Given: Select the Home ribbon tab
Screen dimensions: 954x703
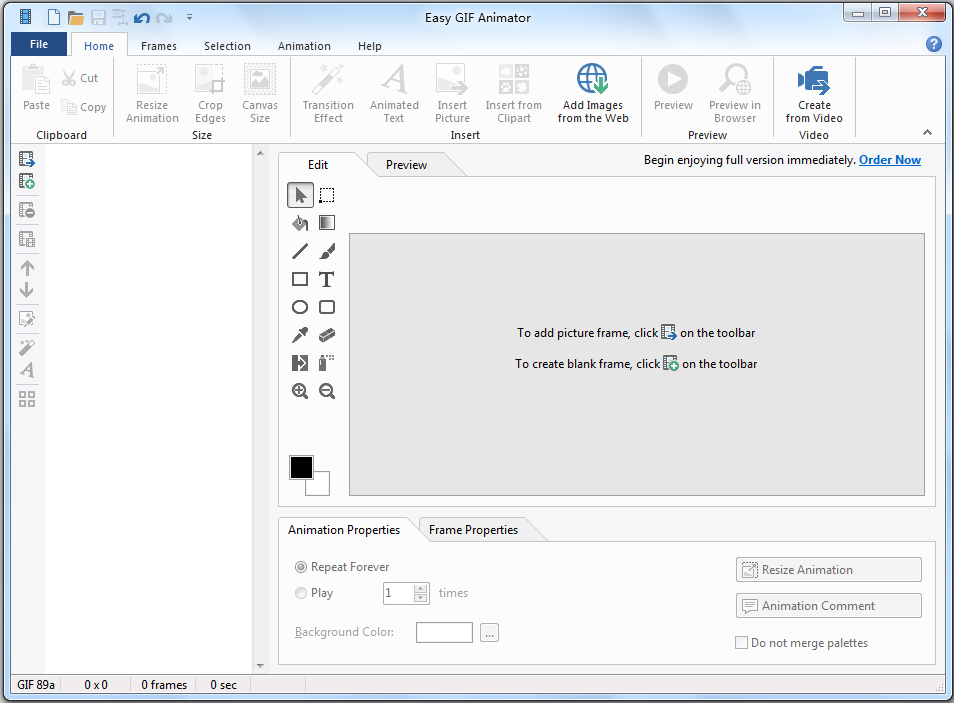Looking at the screenshot, I should pos(99,46).
